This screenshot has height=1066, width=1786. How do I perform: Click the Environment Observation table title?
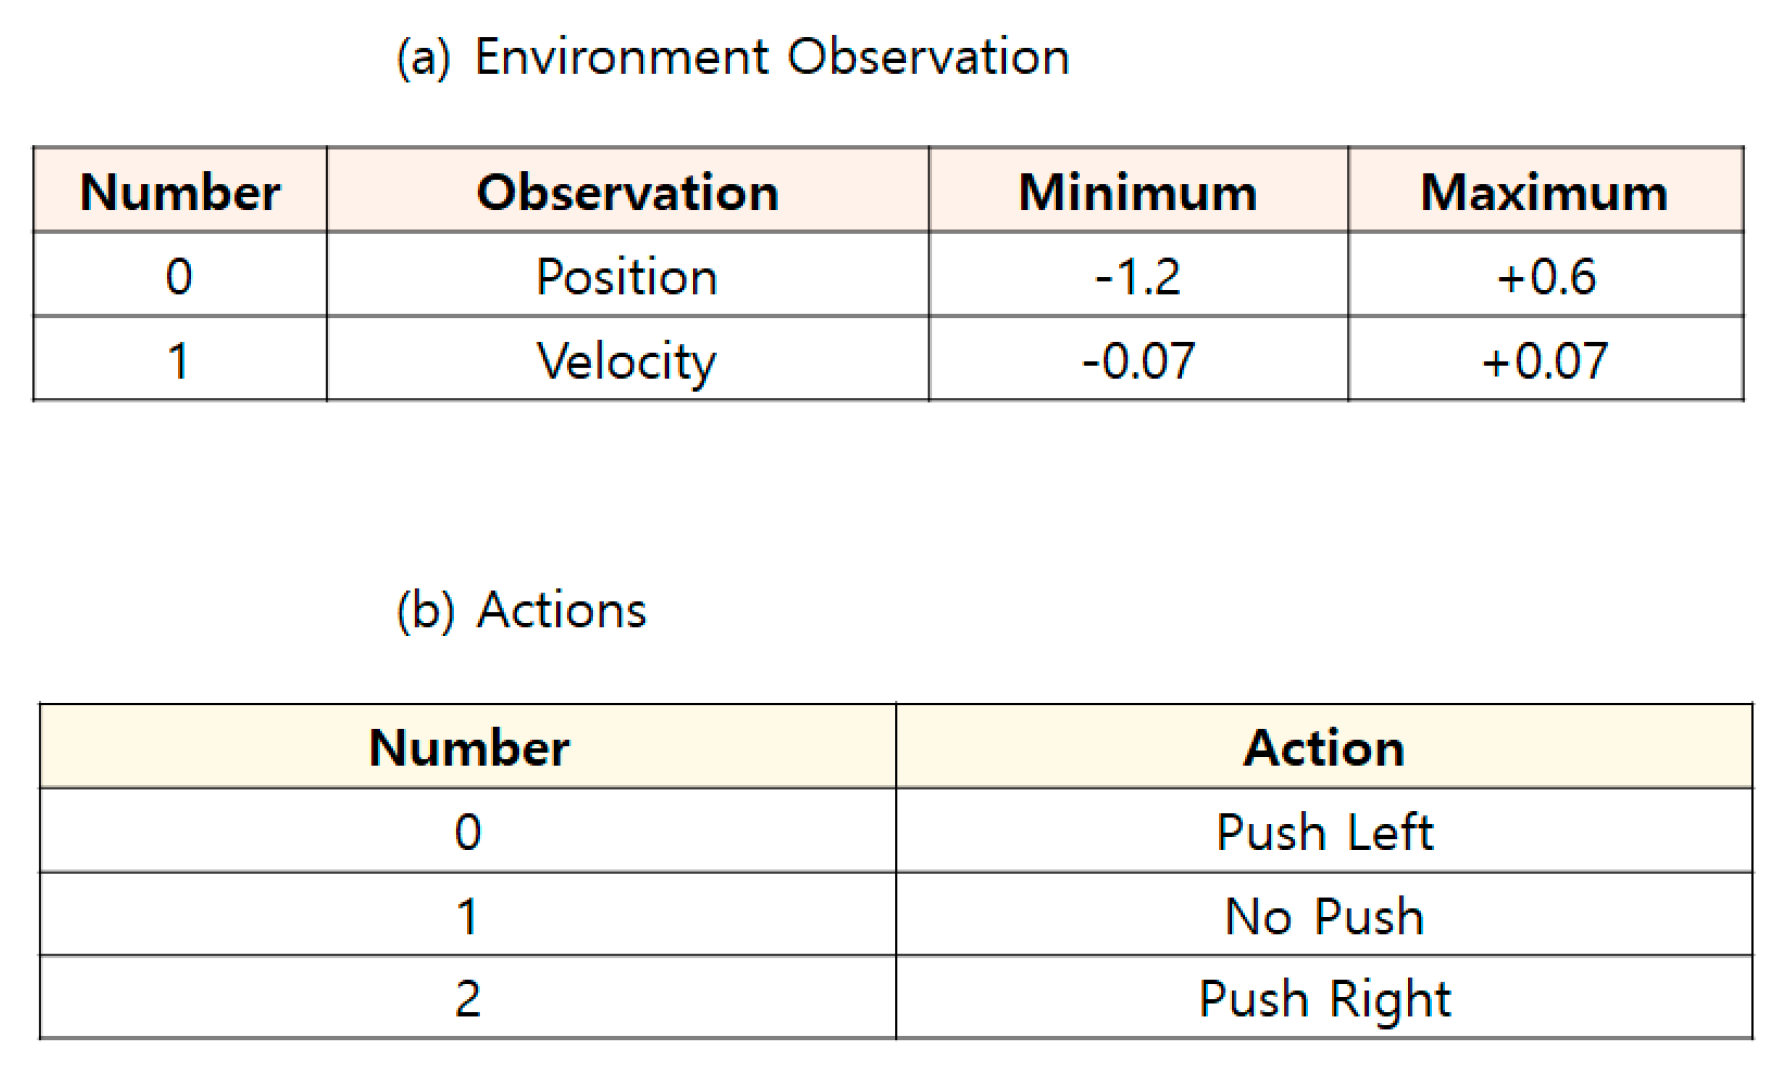[732, 57]
